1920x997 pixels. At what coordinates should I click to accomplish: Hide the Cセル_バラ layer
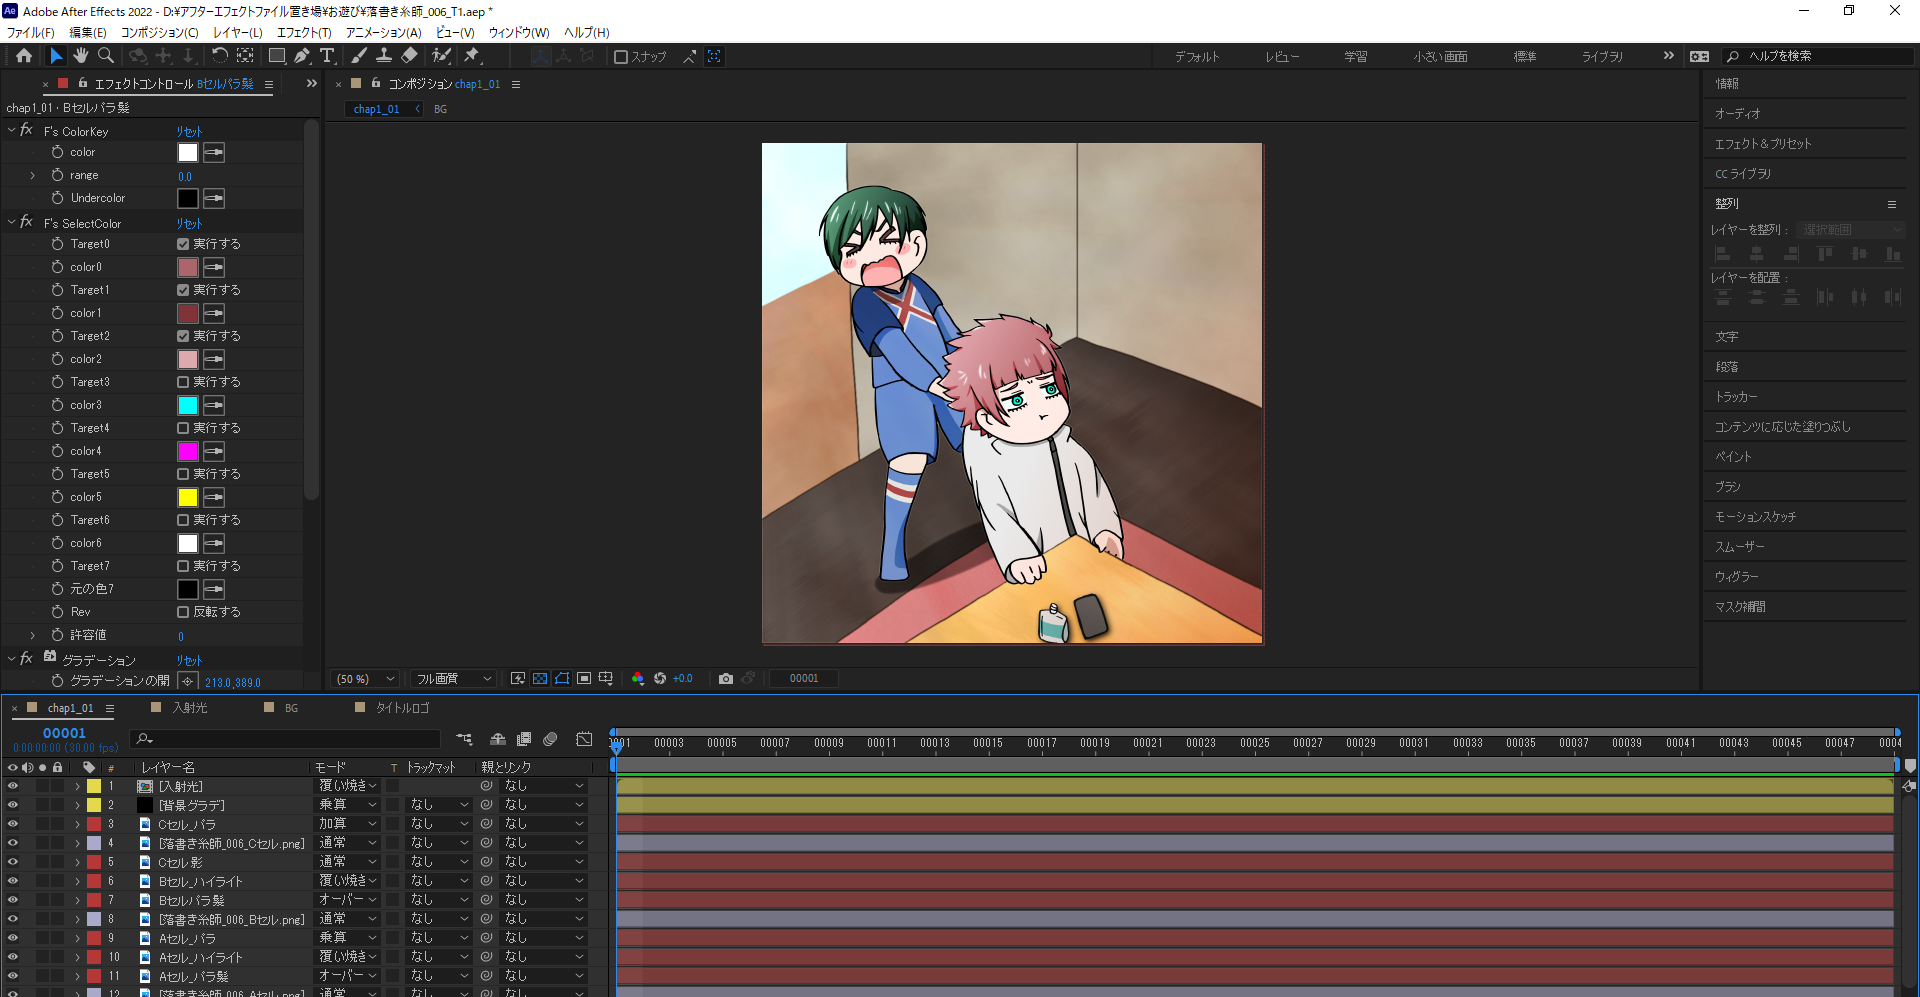[x=13, y=824]
